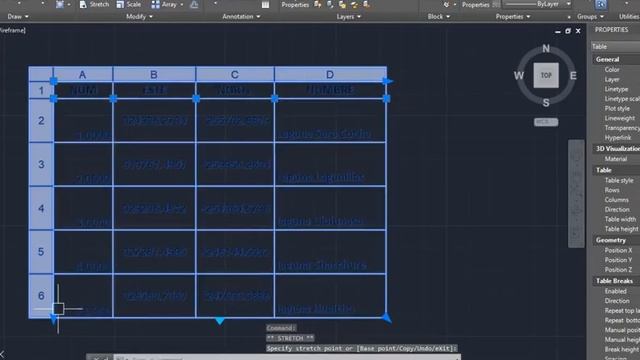The image size is (640, 360).
Task: Open the Table object type dropdown in Properties
Action: coord(616,47)
